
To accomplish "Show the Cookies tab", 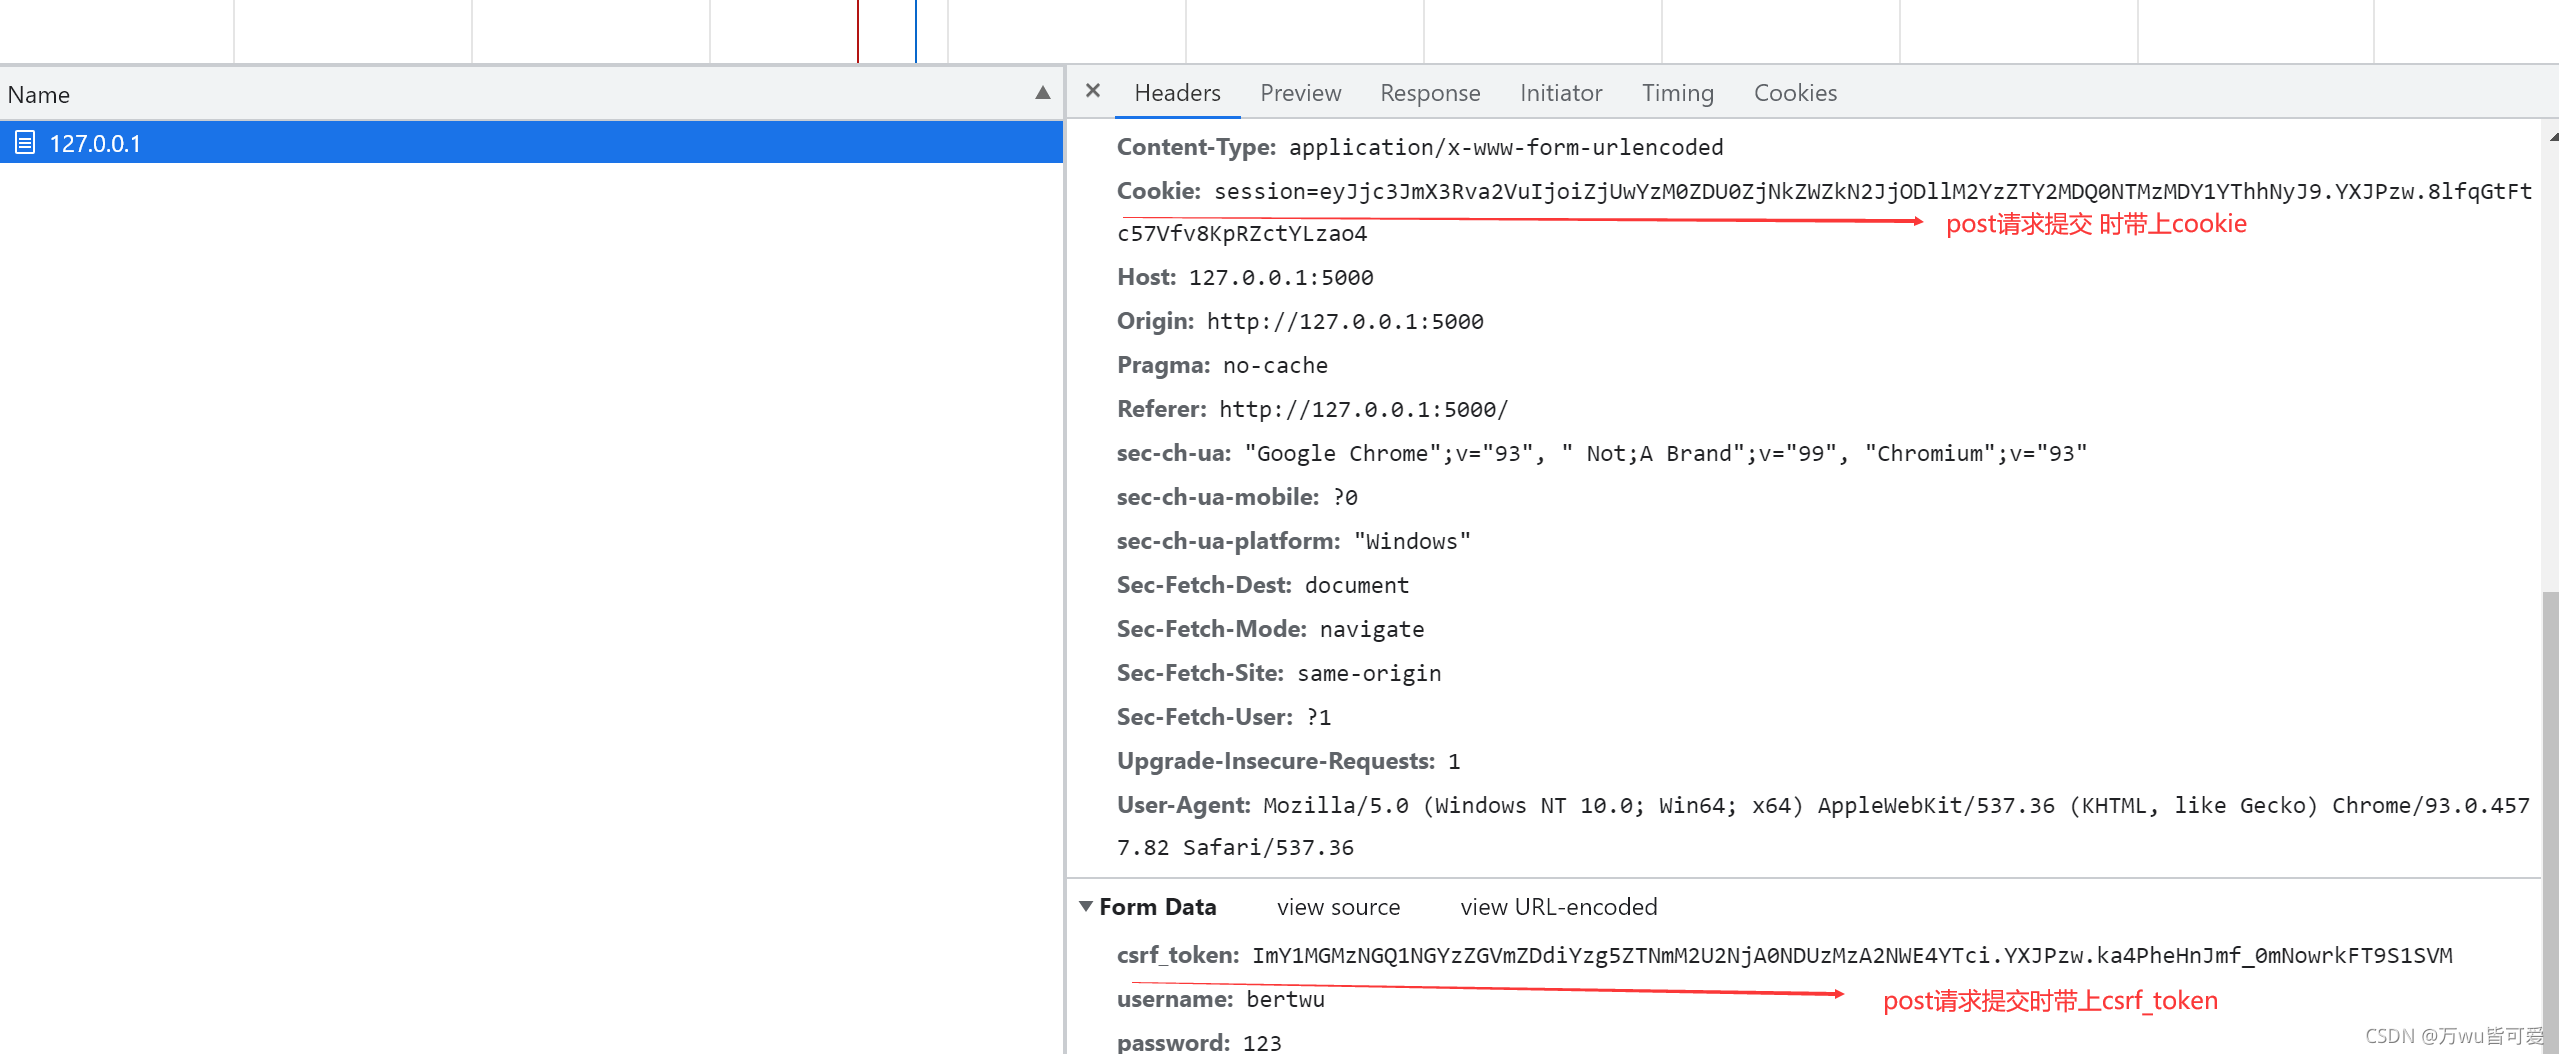I will click(x=1795, y=93).
